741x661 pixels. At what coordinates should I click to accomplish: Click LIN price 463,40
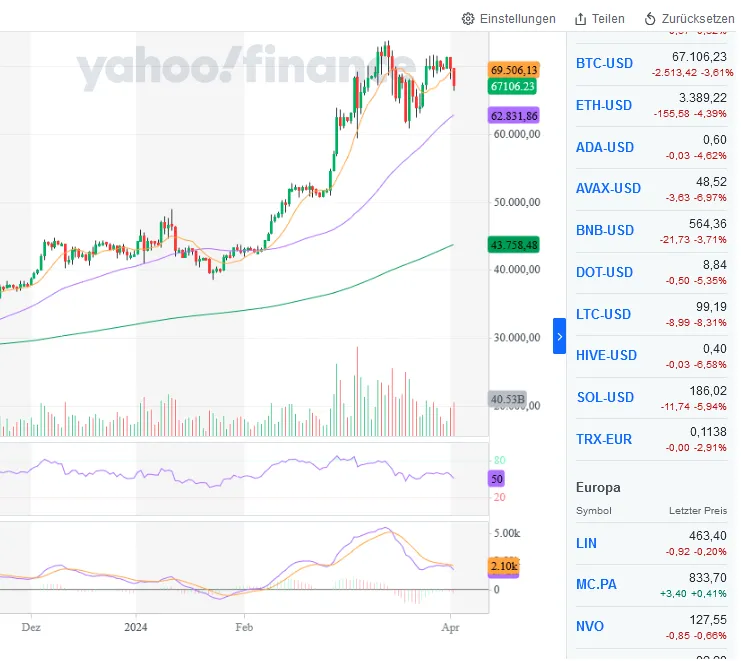708,536
